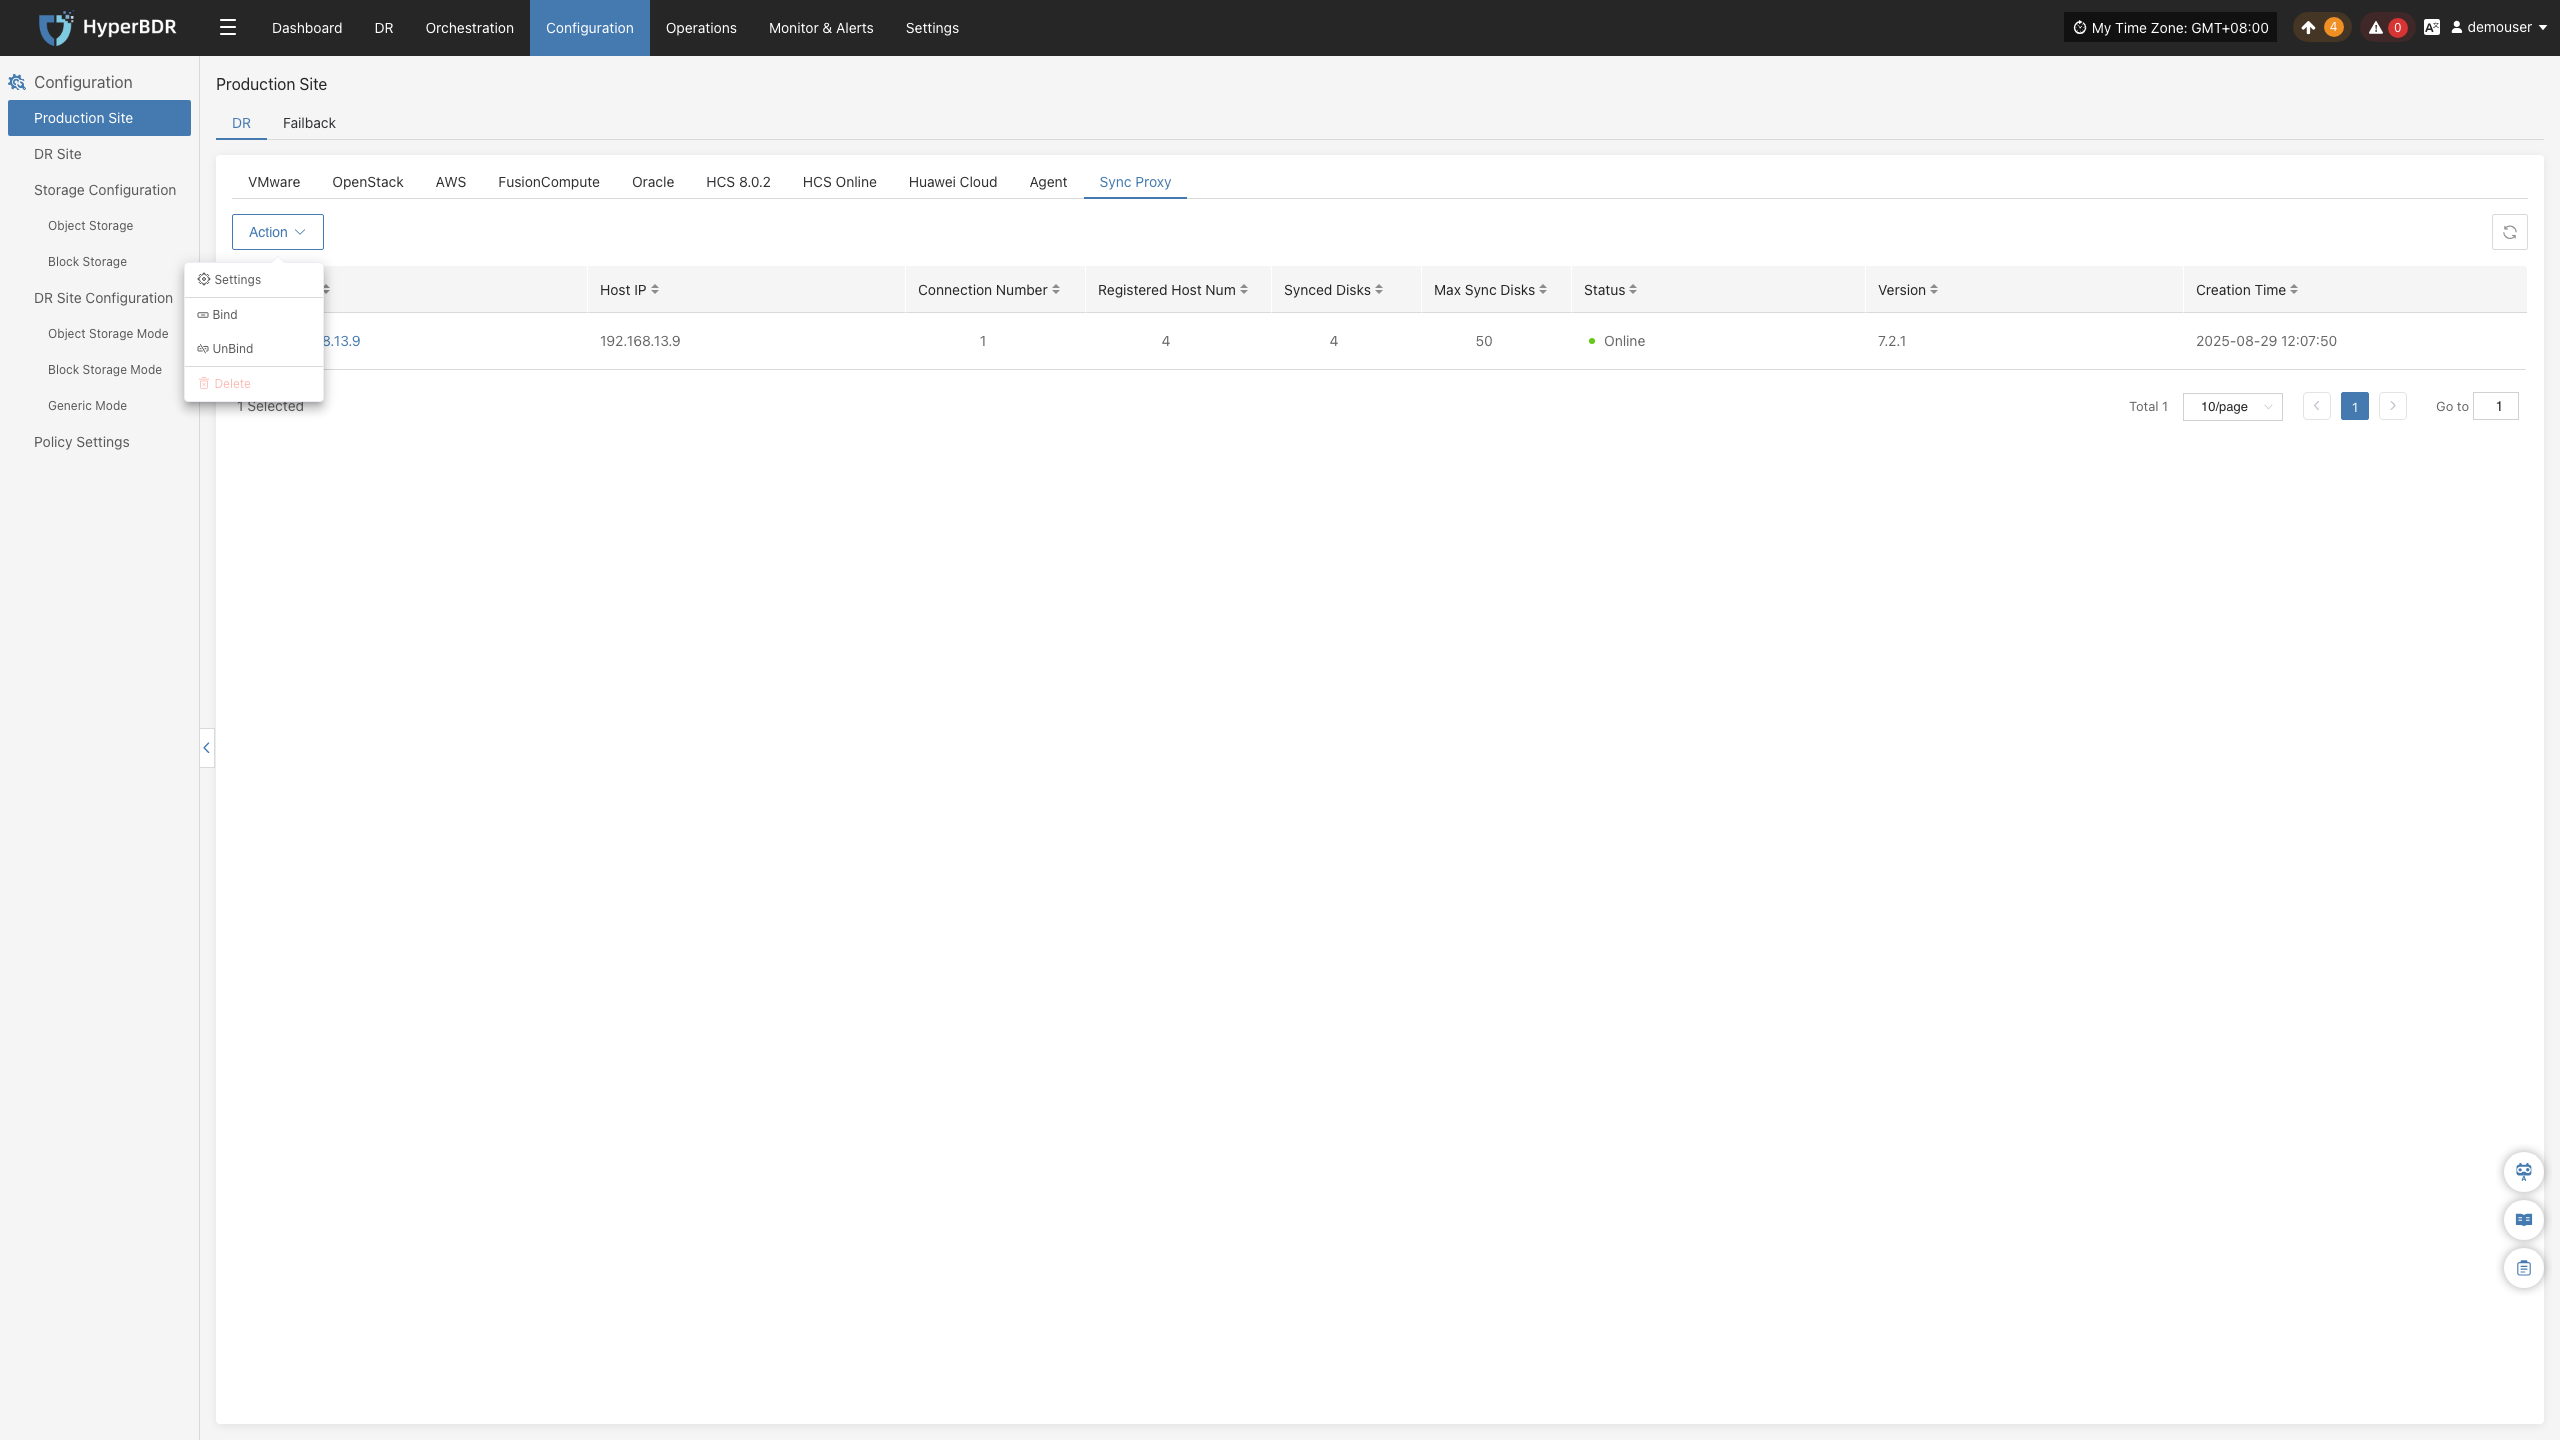Click the HyperBDR shield logo

click(56, 28)
